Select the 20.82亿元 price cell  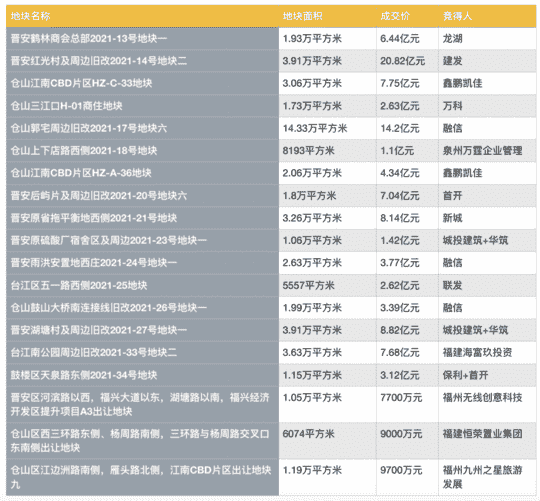pos(407,61)
